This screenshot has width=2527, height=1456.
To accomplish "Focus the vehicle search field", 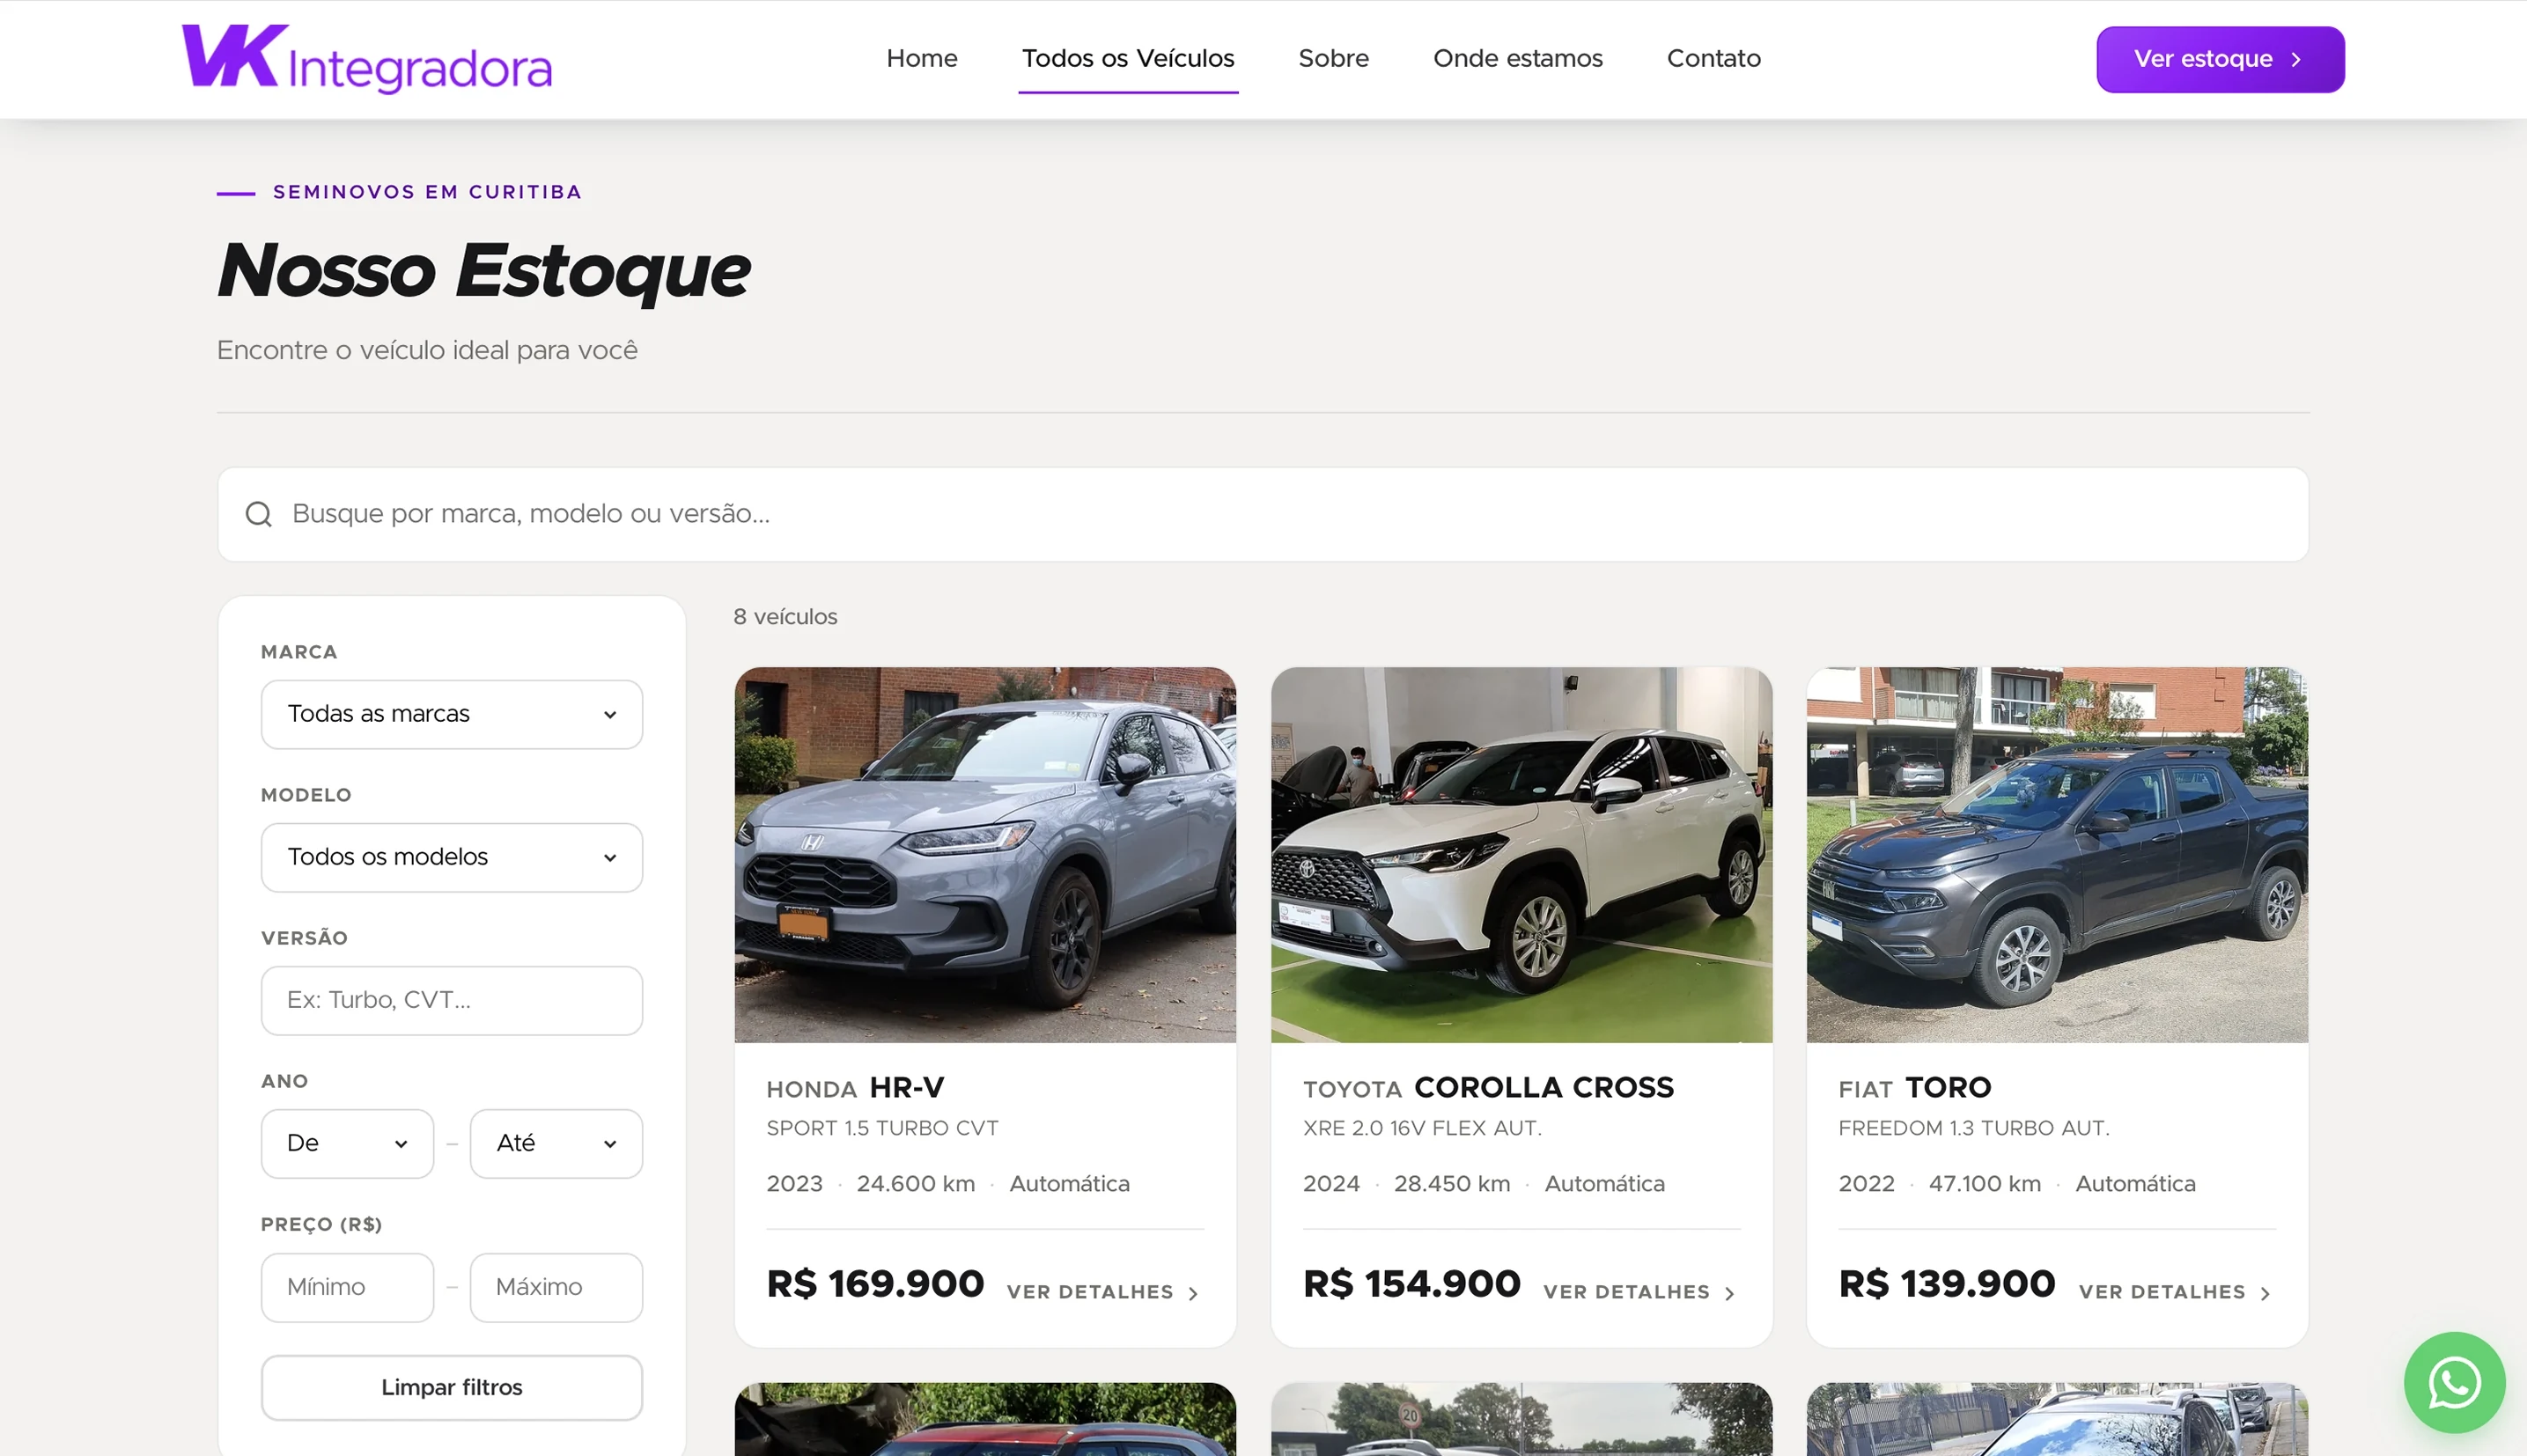I will 1262,514.
